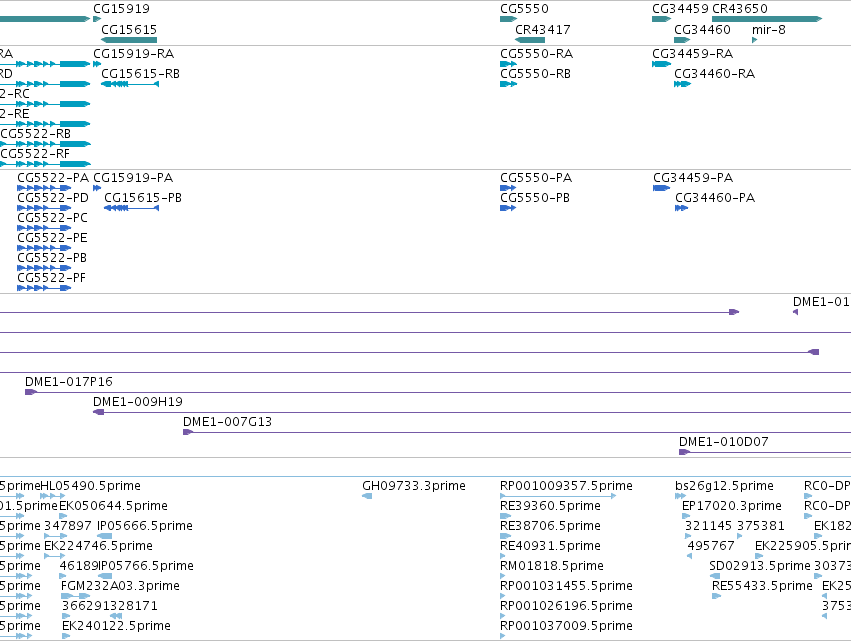Image resolution: width=851 pixels, height=641 pixels.
Task: Select EST RP001037009.5prime
Action: [x=567, y=626]
